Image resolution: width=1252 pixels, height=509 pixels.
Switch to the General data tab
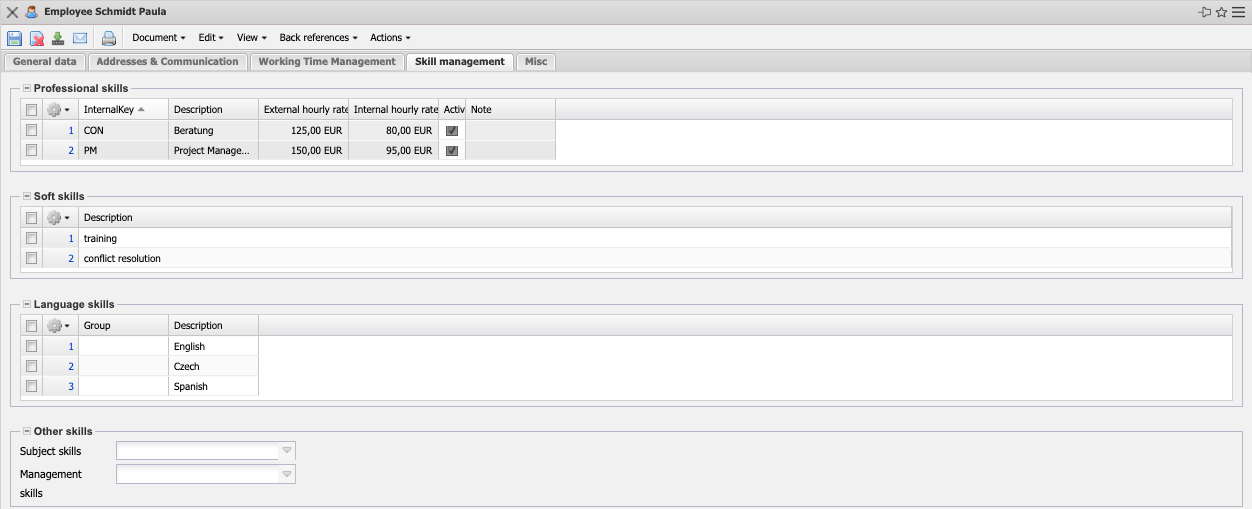[x=45, y=62]
